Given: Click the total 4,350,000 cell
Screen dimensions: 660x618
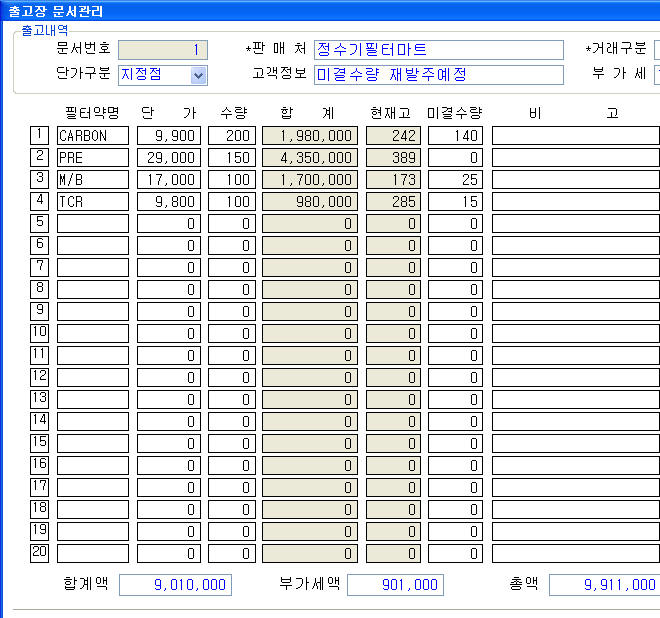Looking at the screenshot, I should (x=310, y=157).
